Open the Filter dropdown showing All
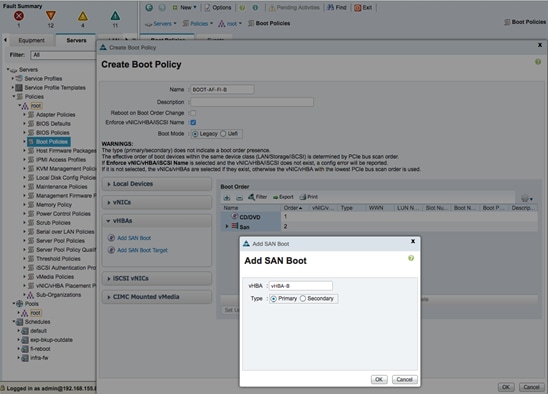548x394 pixels. (x=63, y=55)
